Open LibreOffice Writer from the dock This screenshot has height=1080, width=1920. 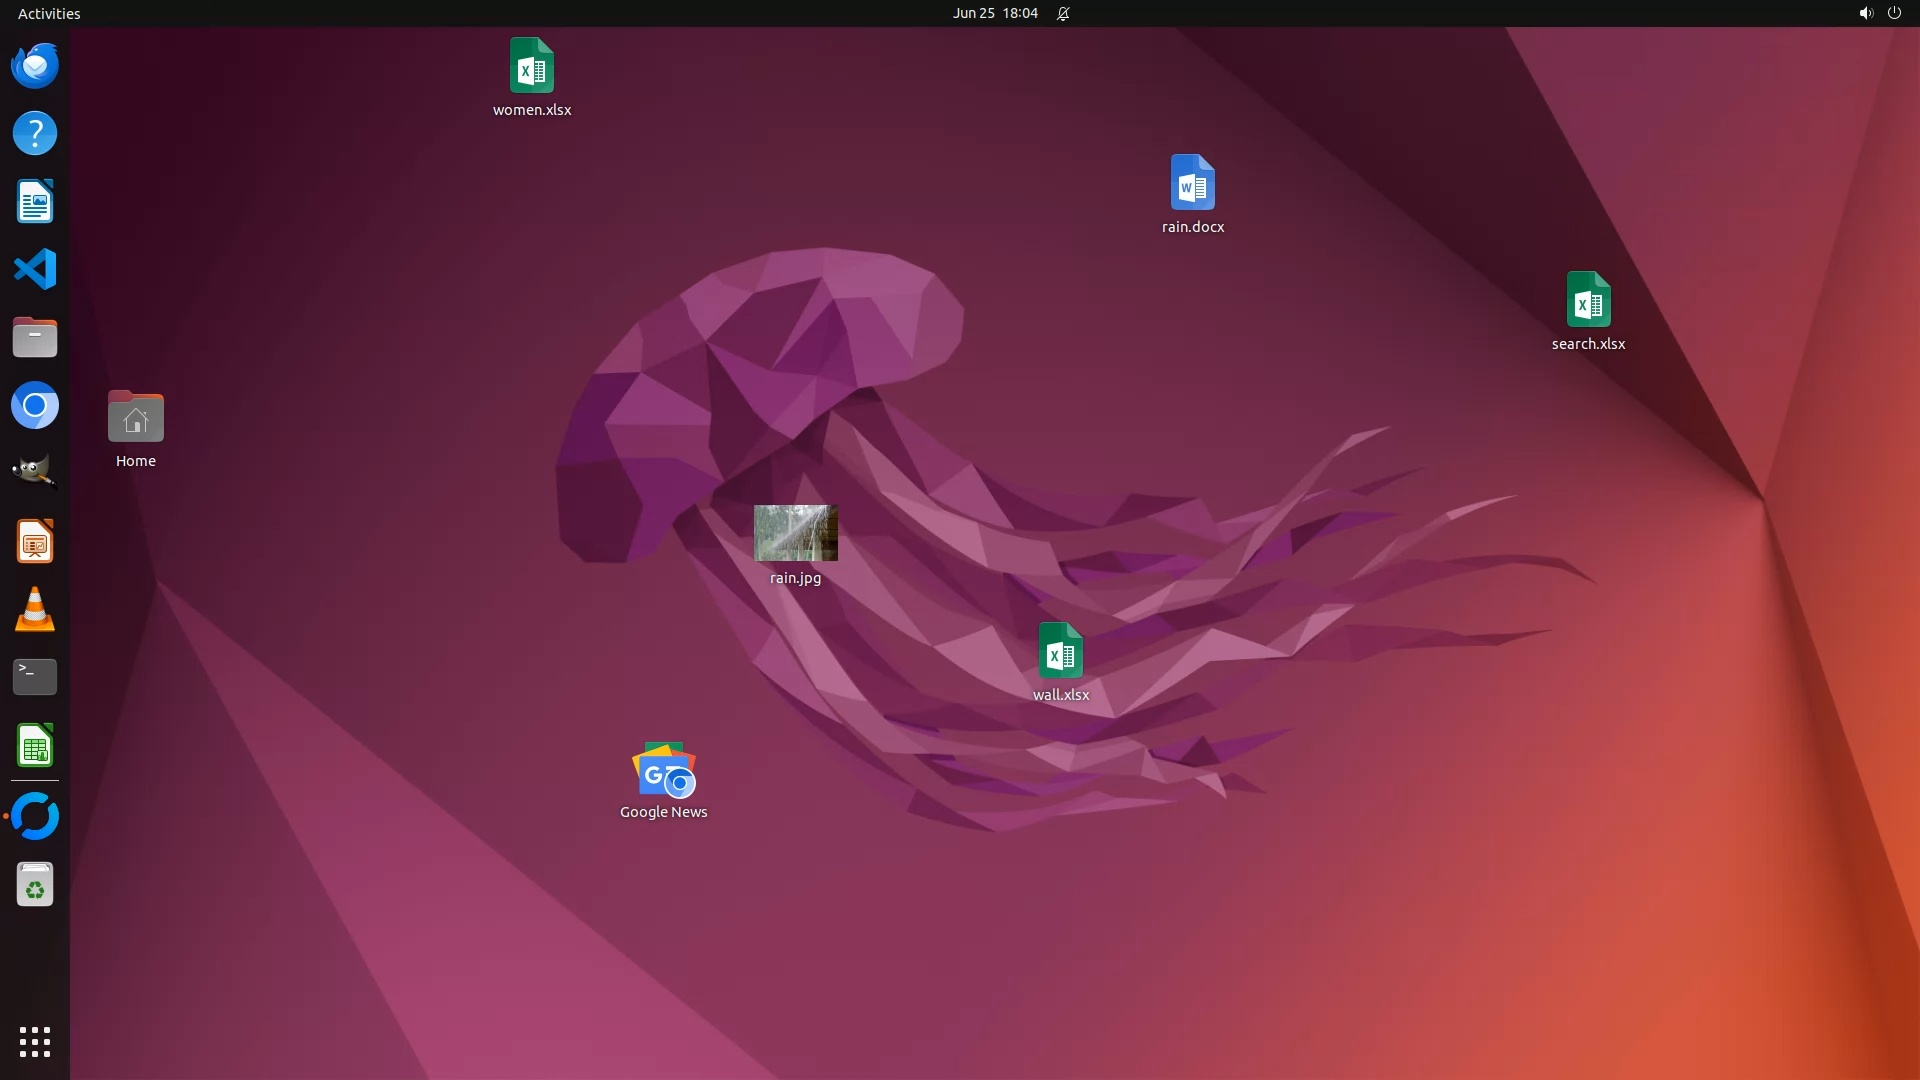(x=35, y=202)
